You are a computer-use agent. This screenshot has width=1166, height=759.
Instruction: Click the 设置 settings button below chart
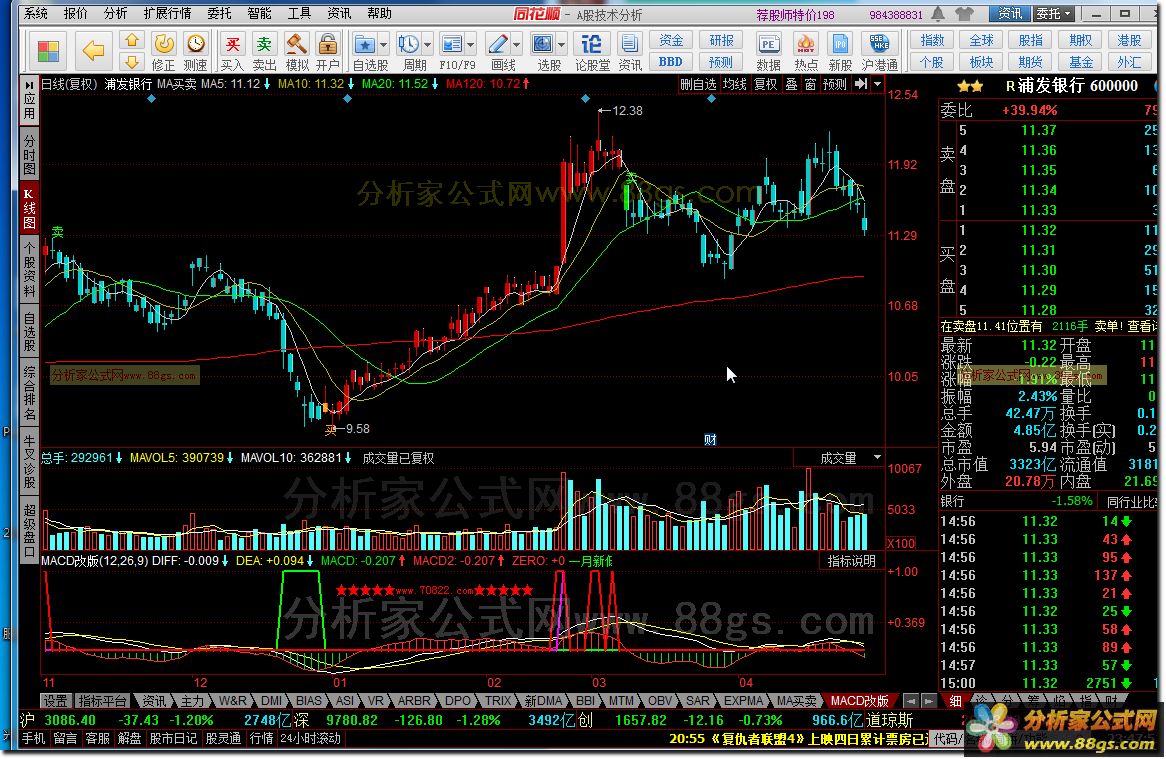(x=55, y=700)
